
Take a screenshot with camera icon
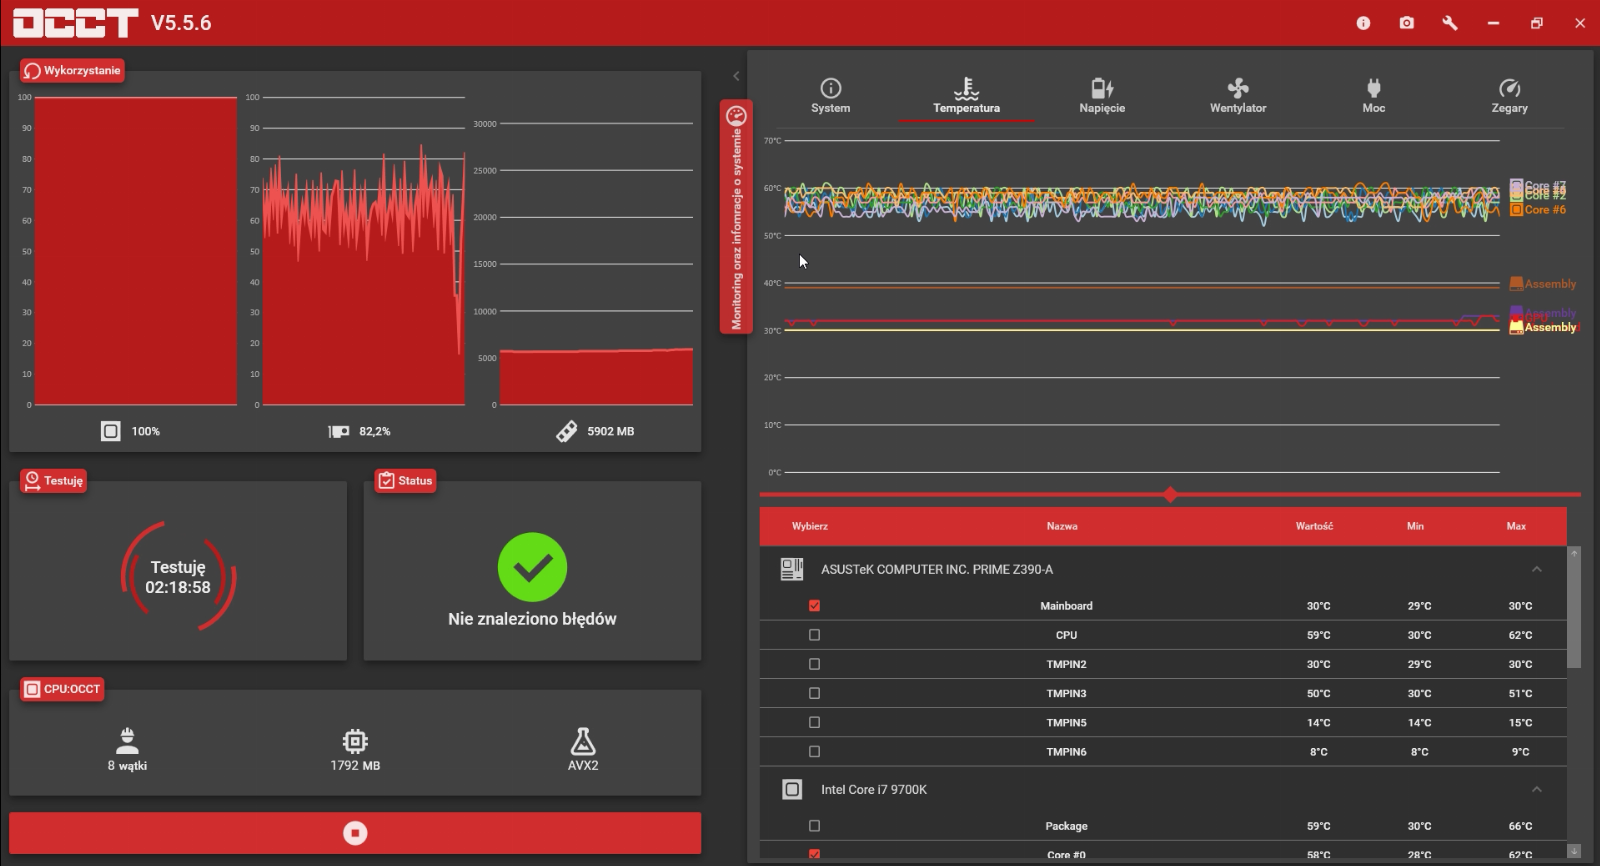[x=1407, y=23]
